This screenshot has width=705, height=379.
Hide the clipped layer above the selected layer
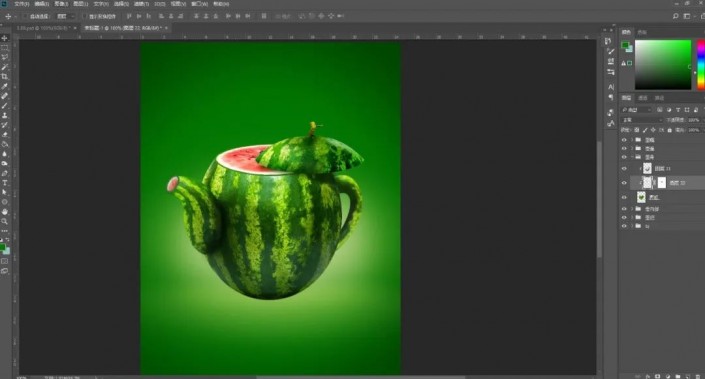[624, 169]
